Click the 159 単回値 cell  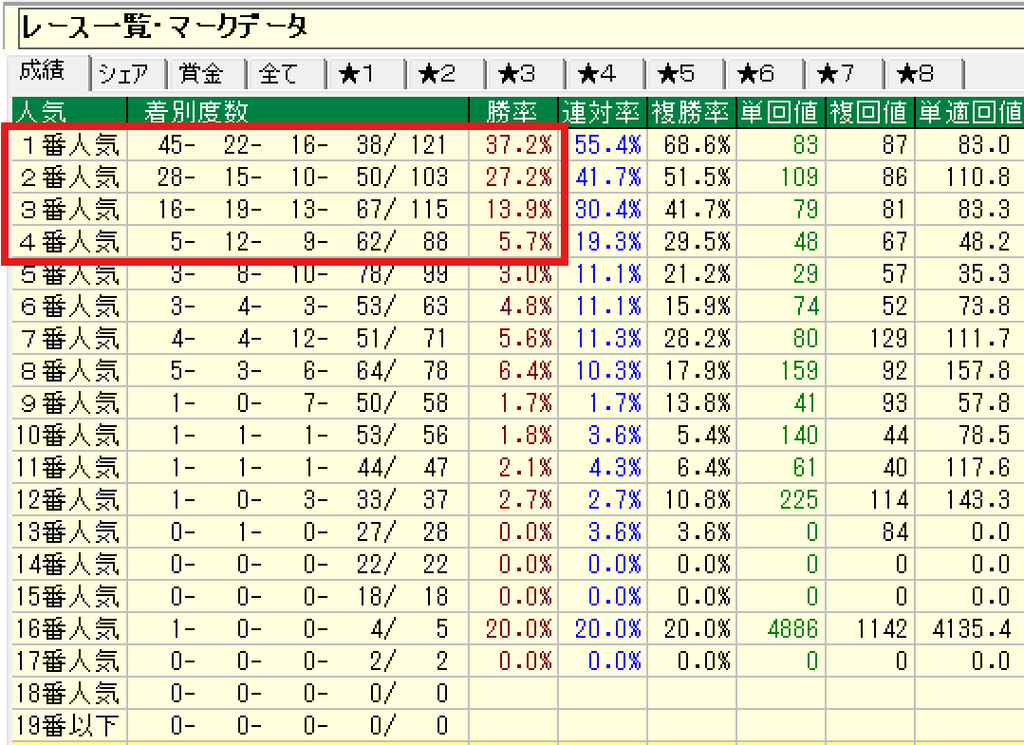(781, 371)
